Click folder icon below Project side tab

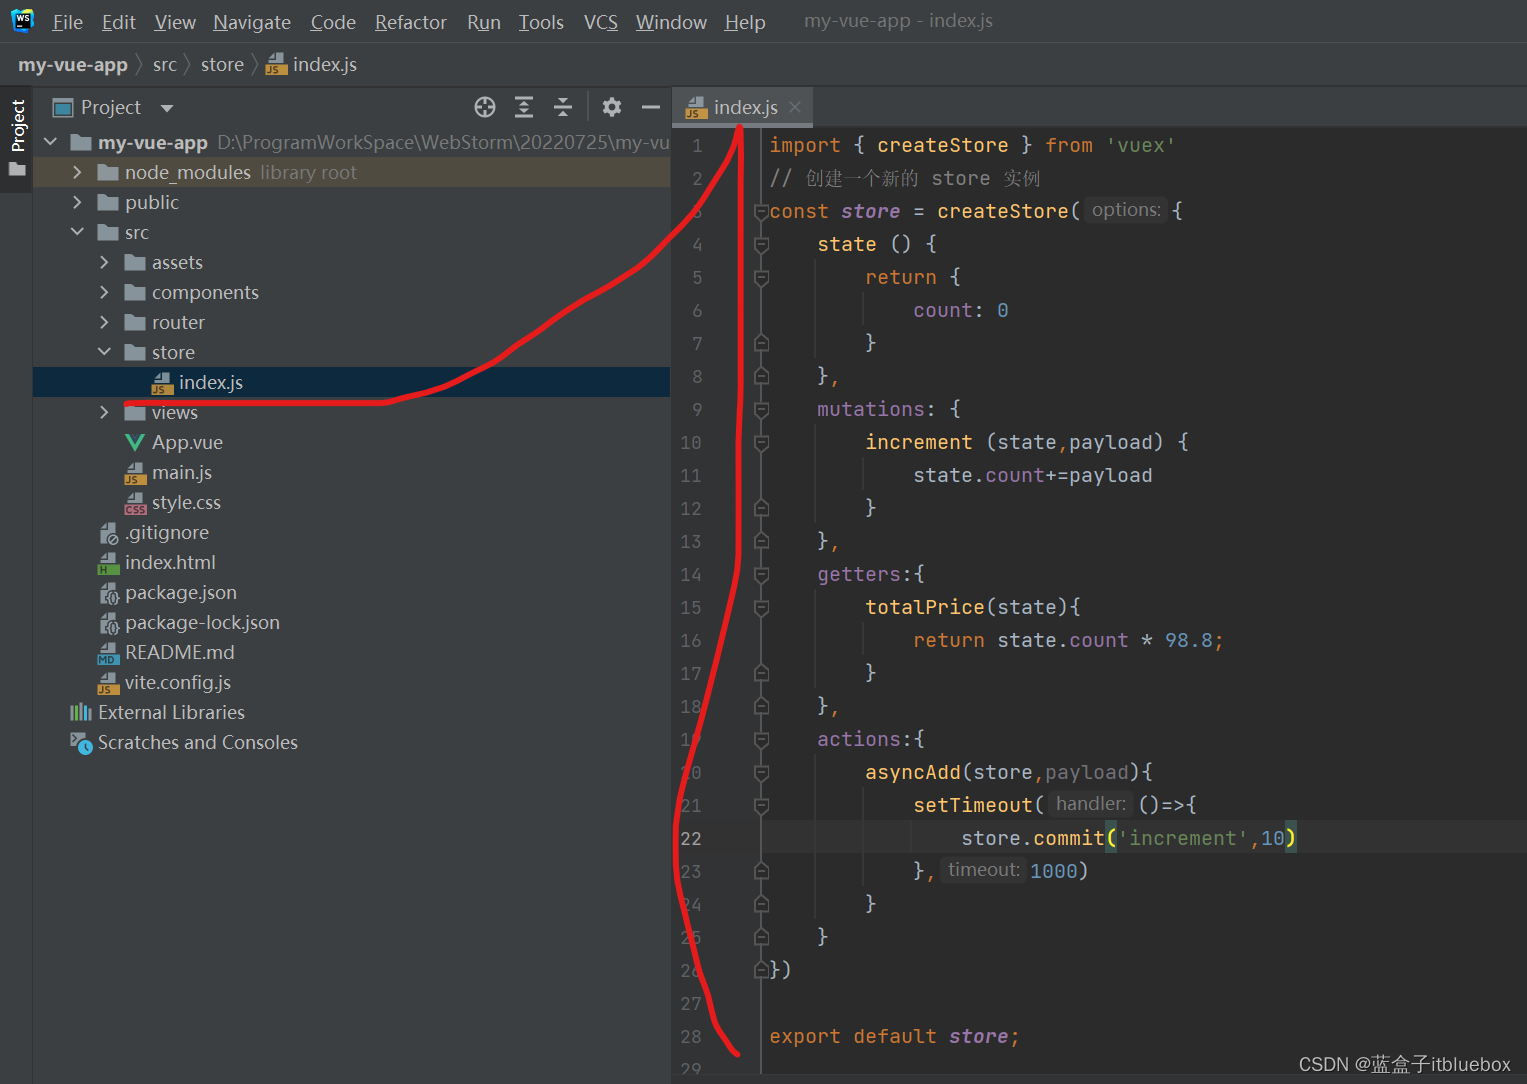(17, 170)
